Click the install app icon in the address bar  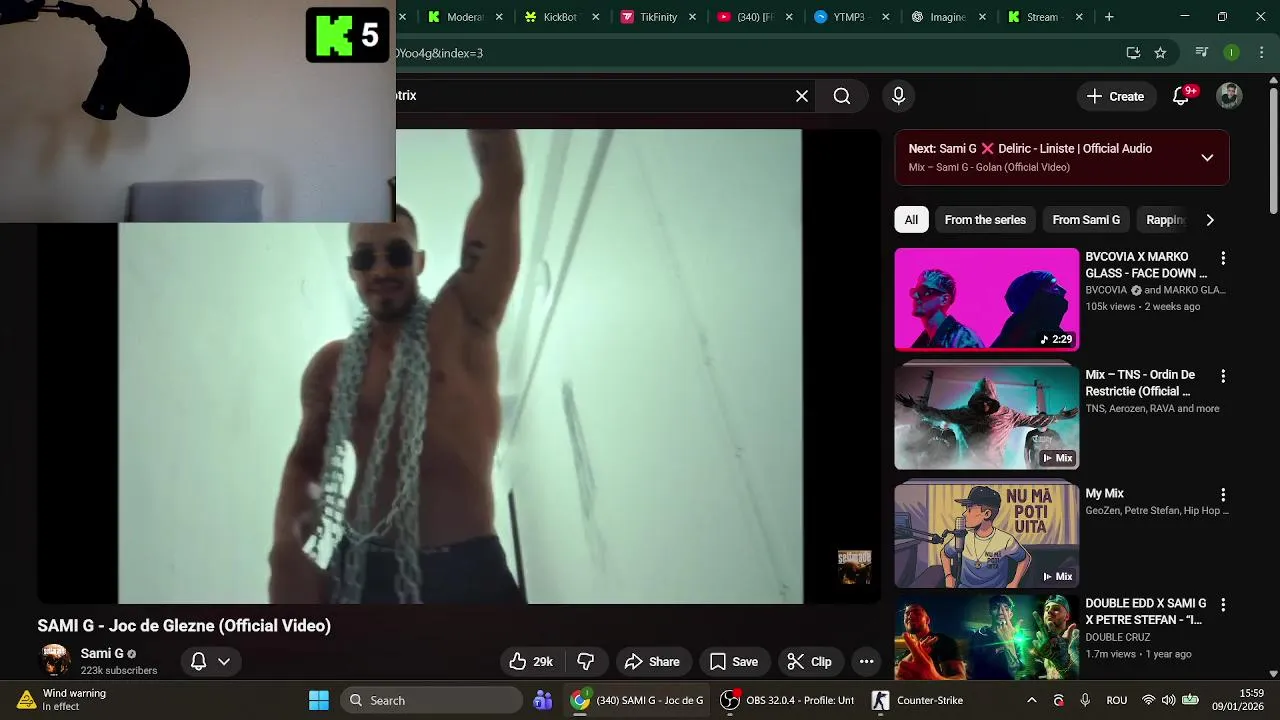[x=1133, y=53]
